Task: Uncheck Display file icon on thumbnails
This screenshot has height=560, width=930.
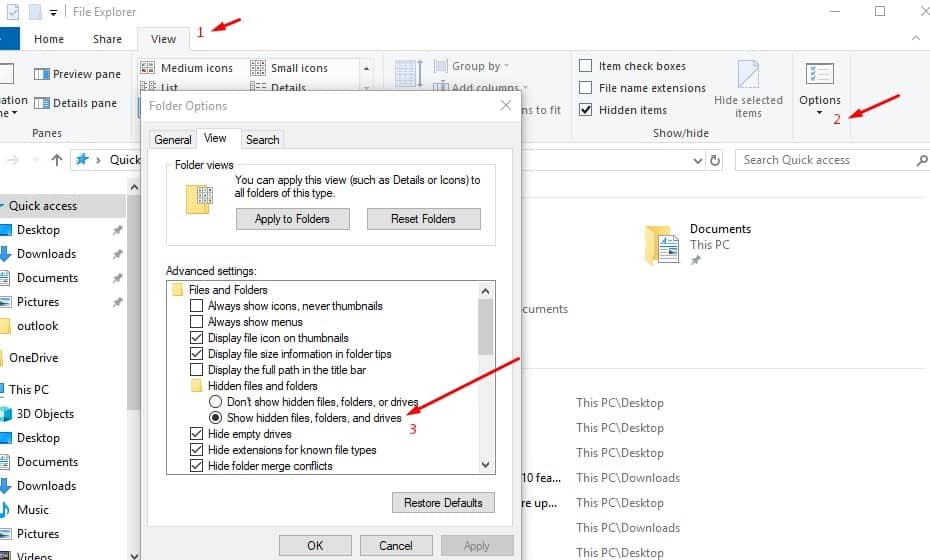Action: coord(196,338)
